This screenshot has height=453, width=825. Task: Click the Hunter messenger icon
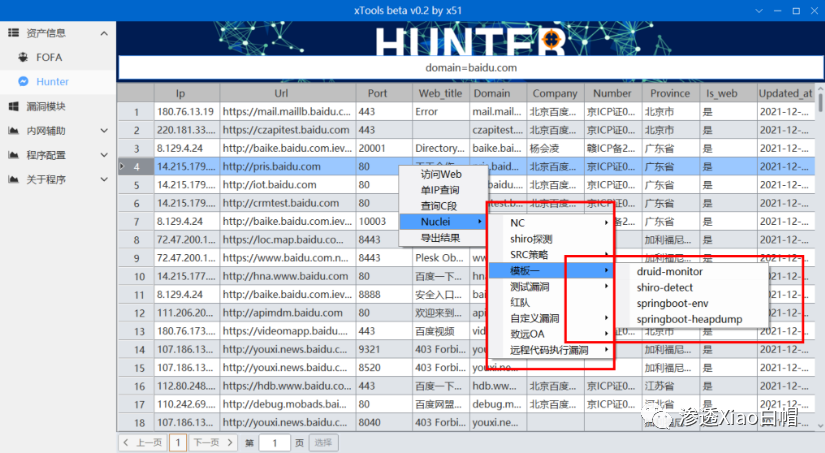pos(23,81)
